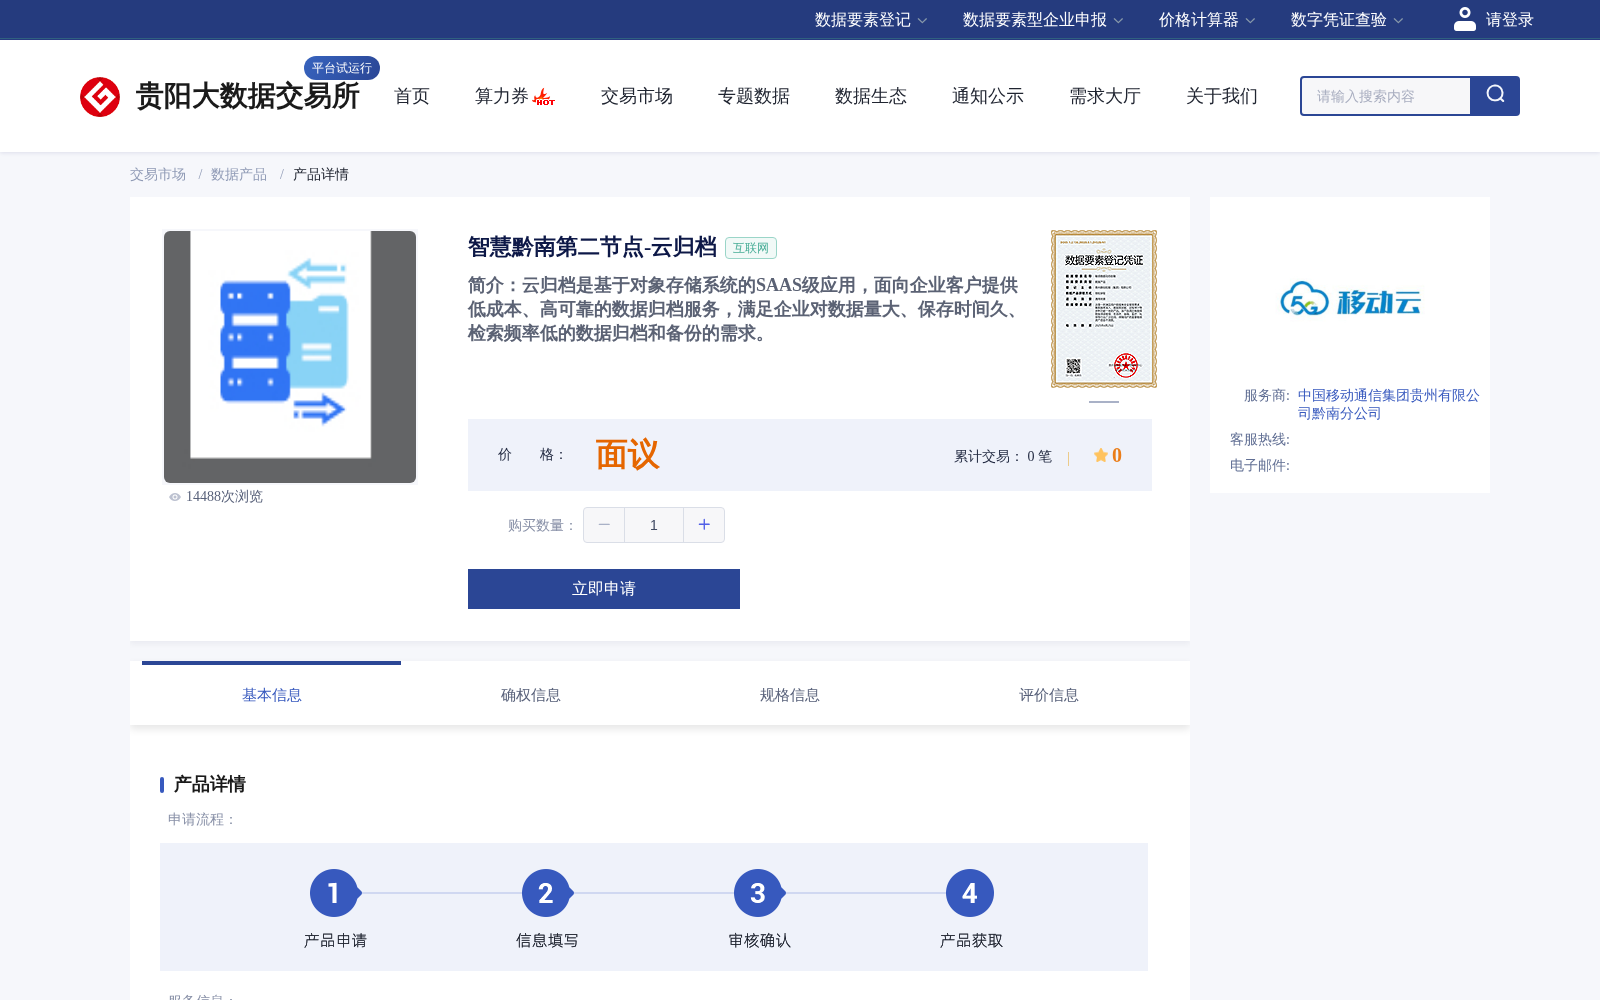Open the 通知公示 nav item

pos(988,96)
